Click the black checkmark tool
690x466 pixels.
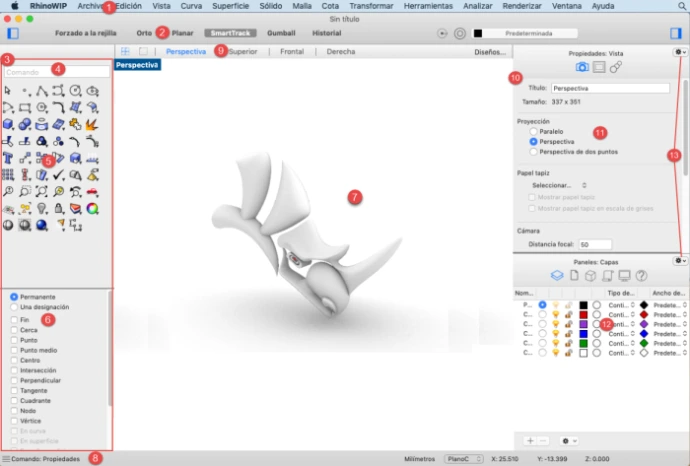59,175
